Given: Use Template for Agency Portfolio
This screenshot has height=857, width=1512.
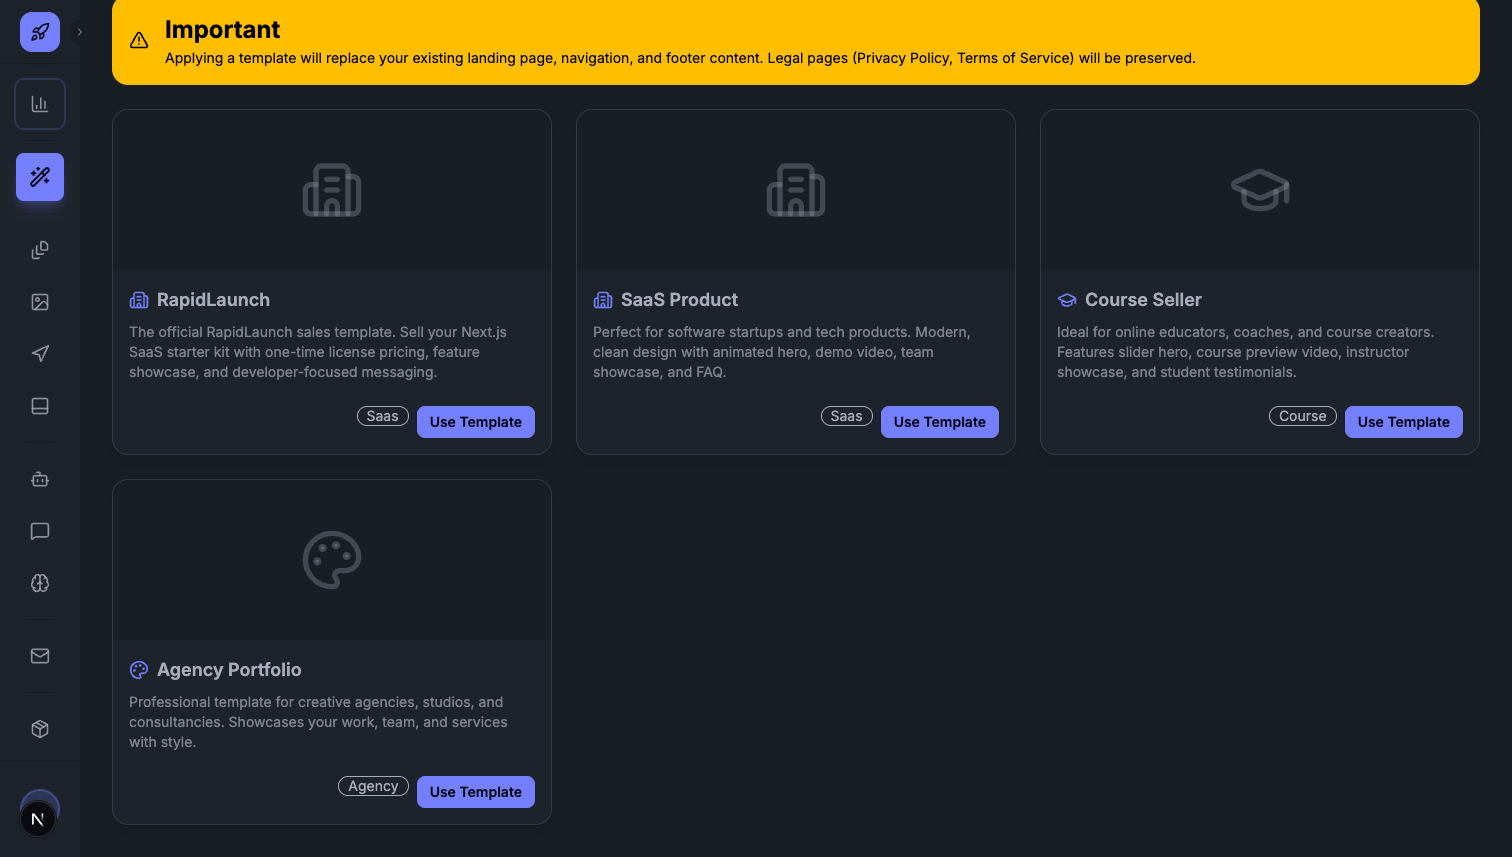Looking at the screenshot, I should pos(476,792).
